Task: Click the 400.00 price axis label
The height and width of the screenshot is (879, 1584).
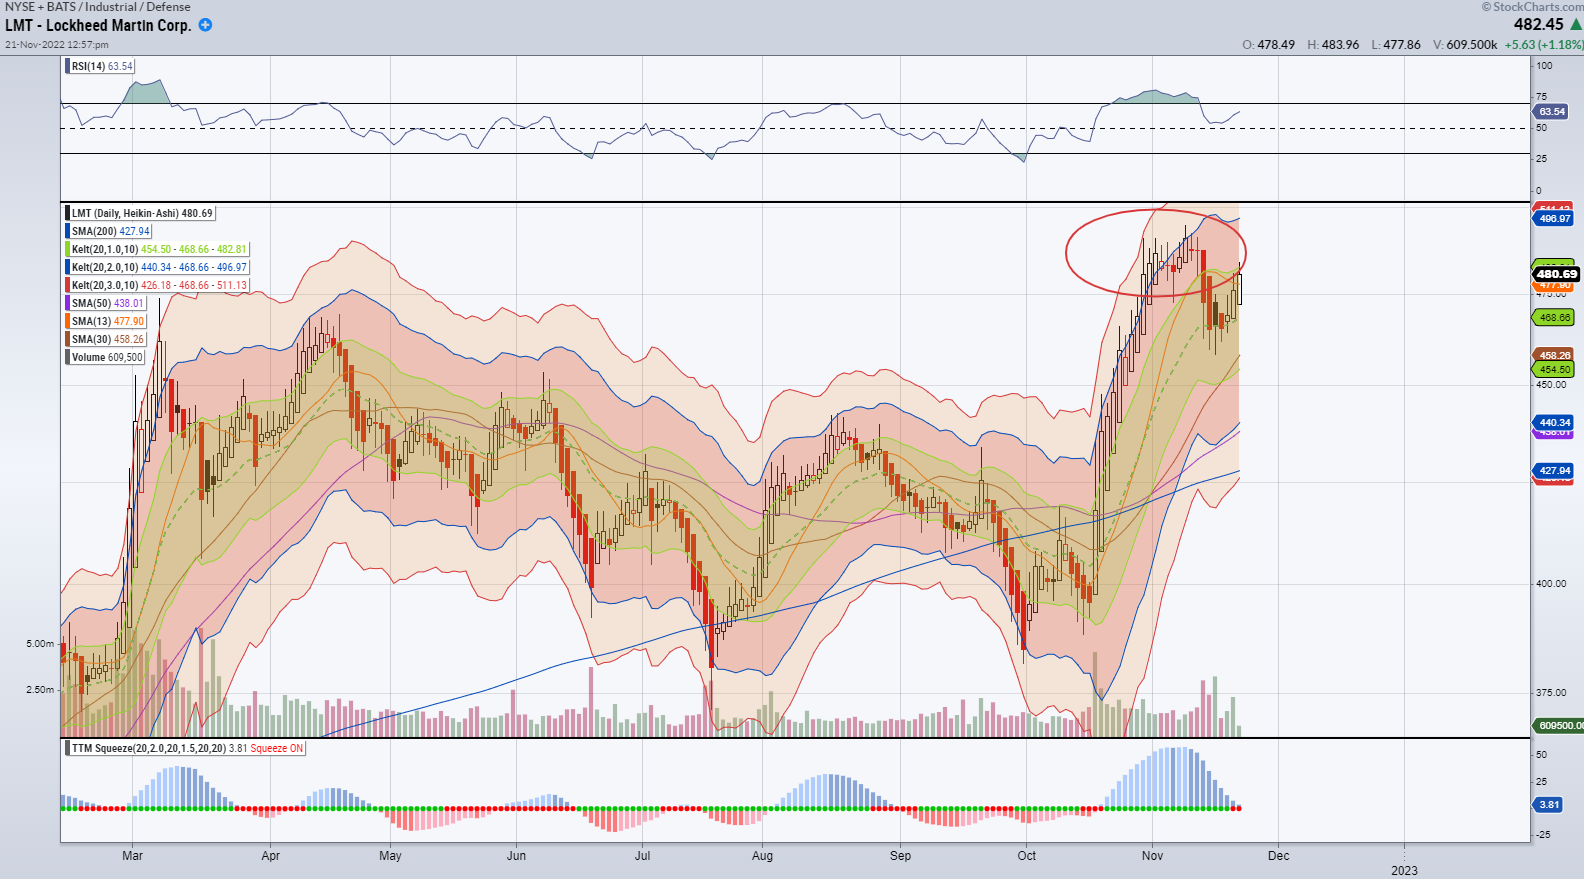Action: click(x=1551, y=583)
